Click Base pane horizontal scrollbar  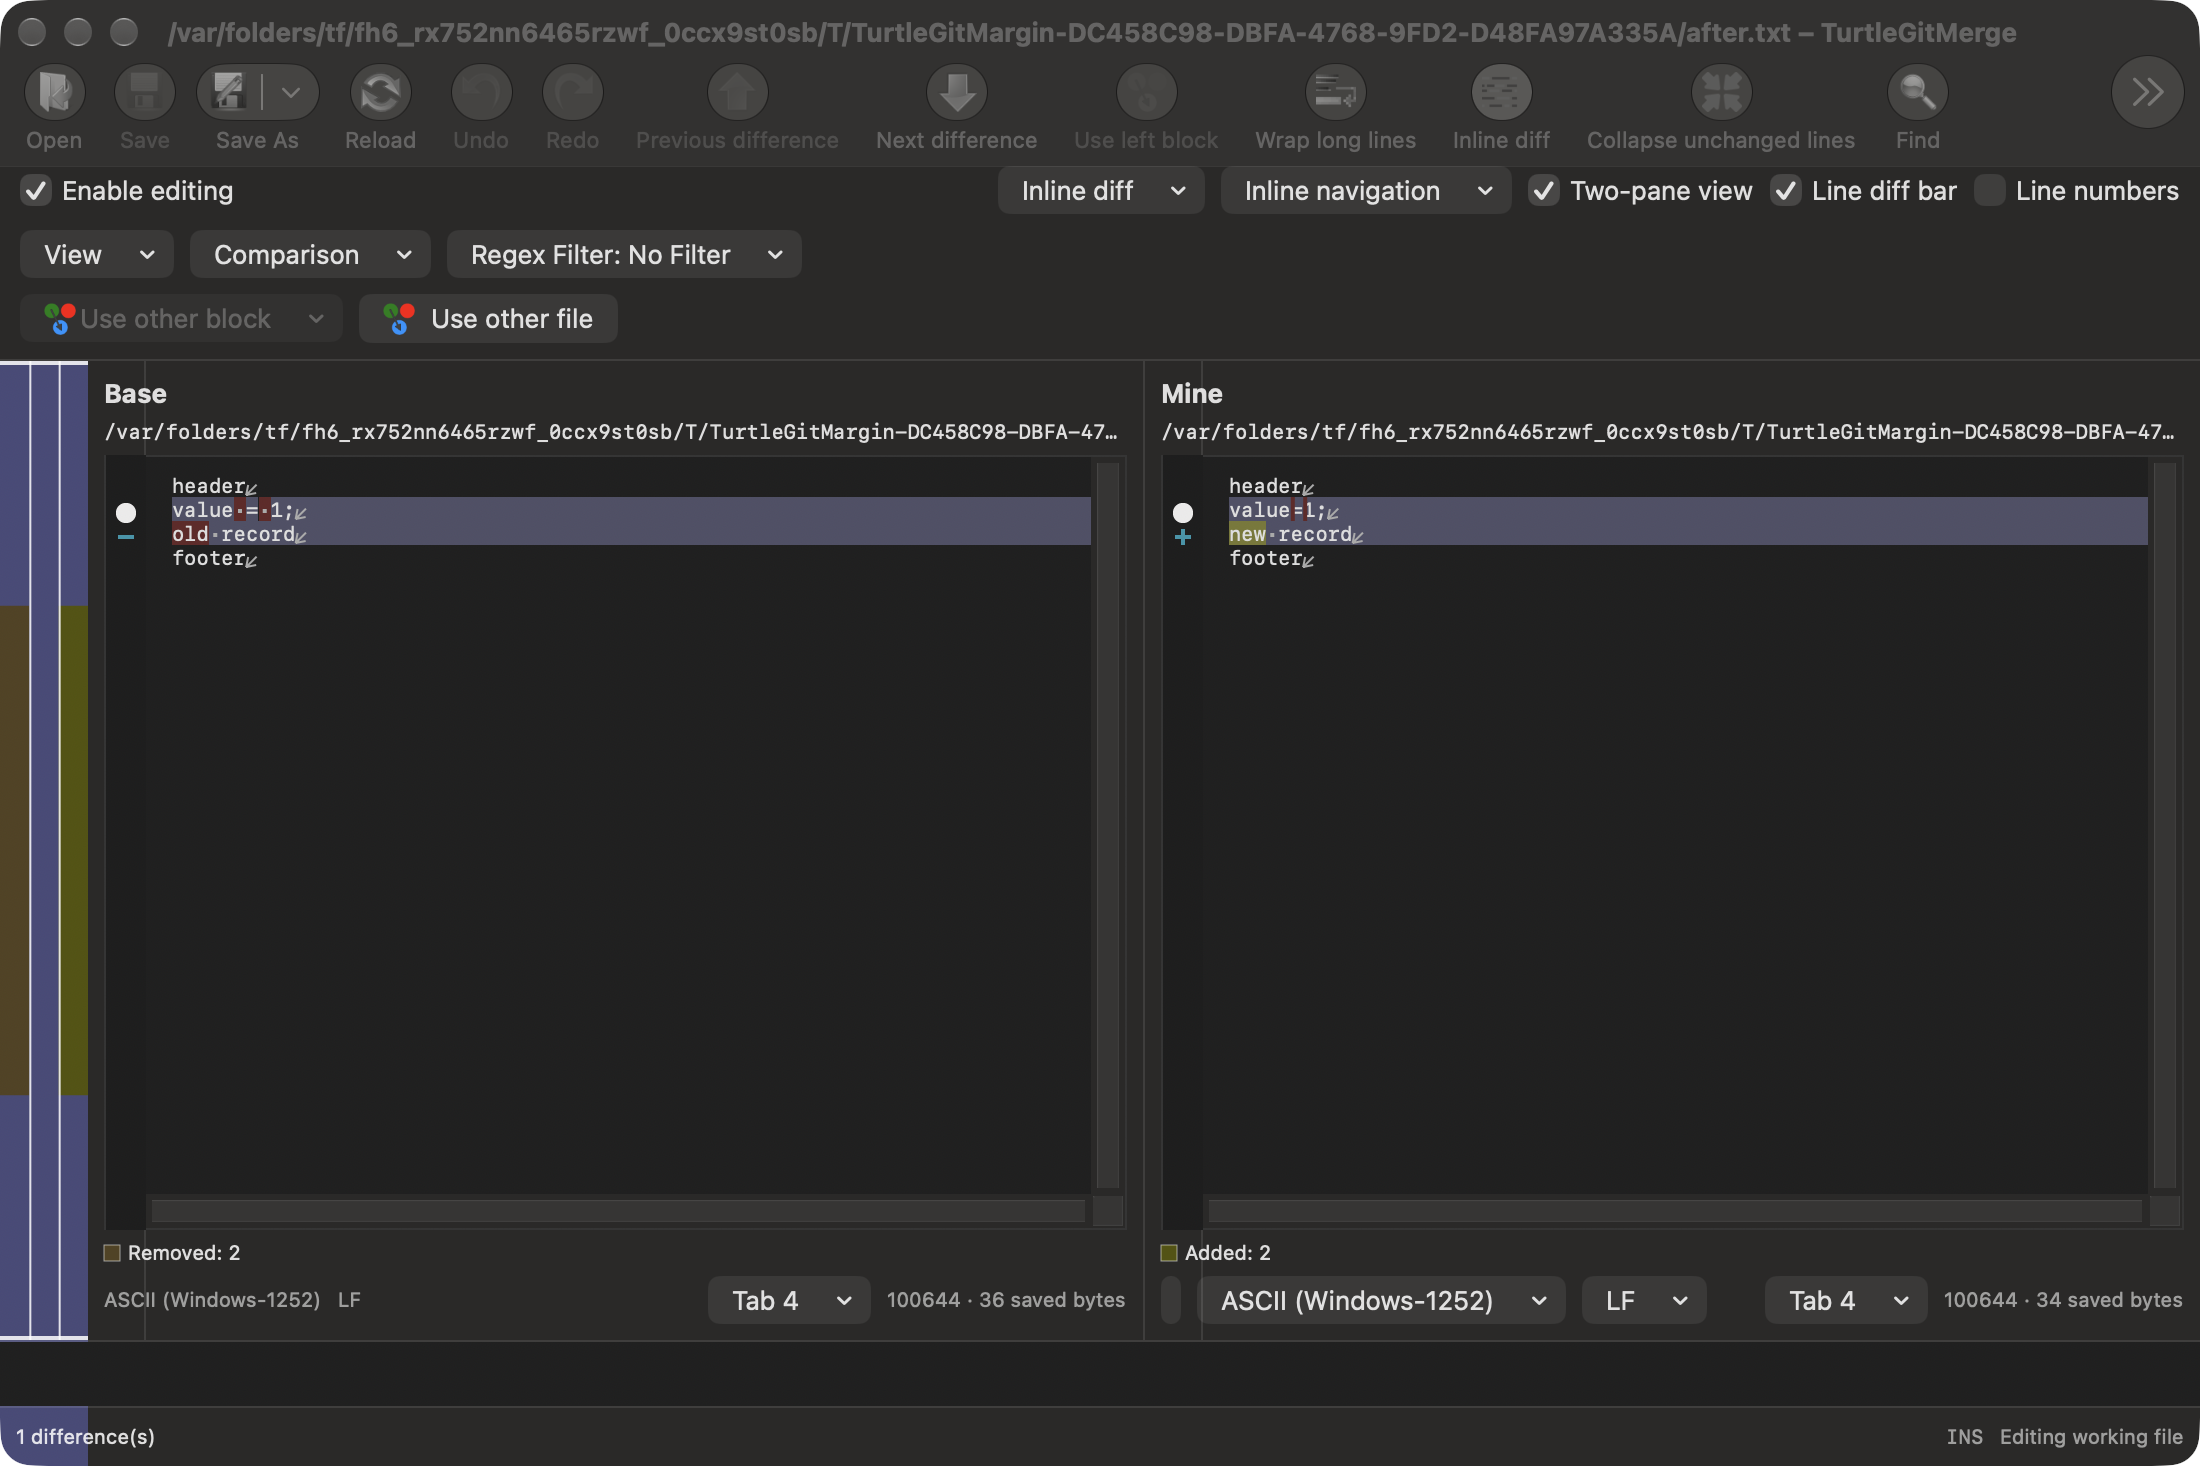[x=618, y=1211]
